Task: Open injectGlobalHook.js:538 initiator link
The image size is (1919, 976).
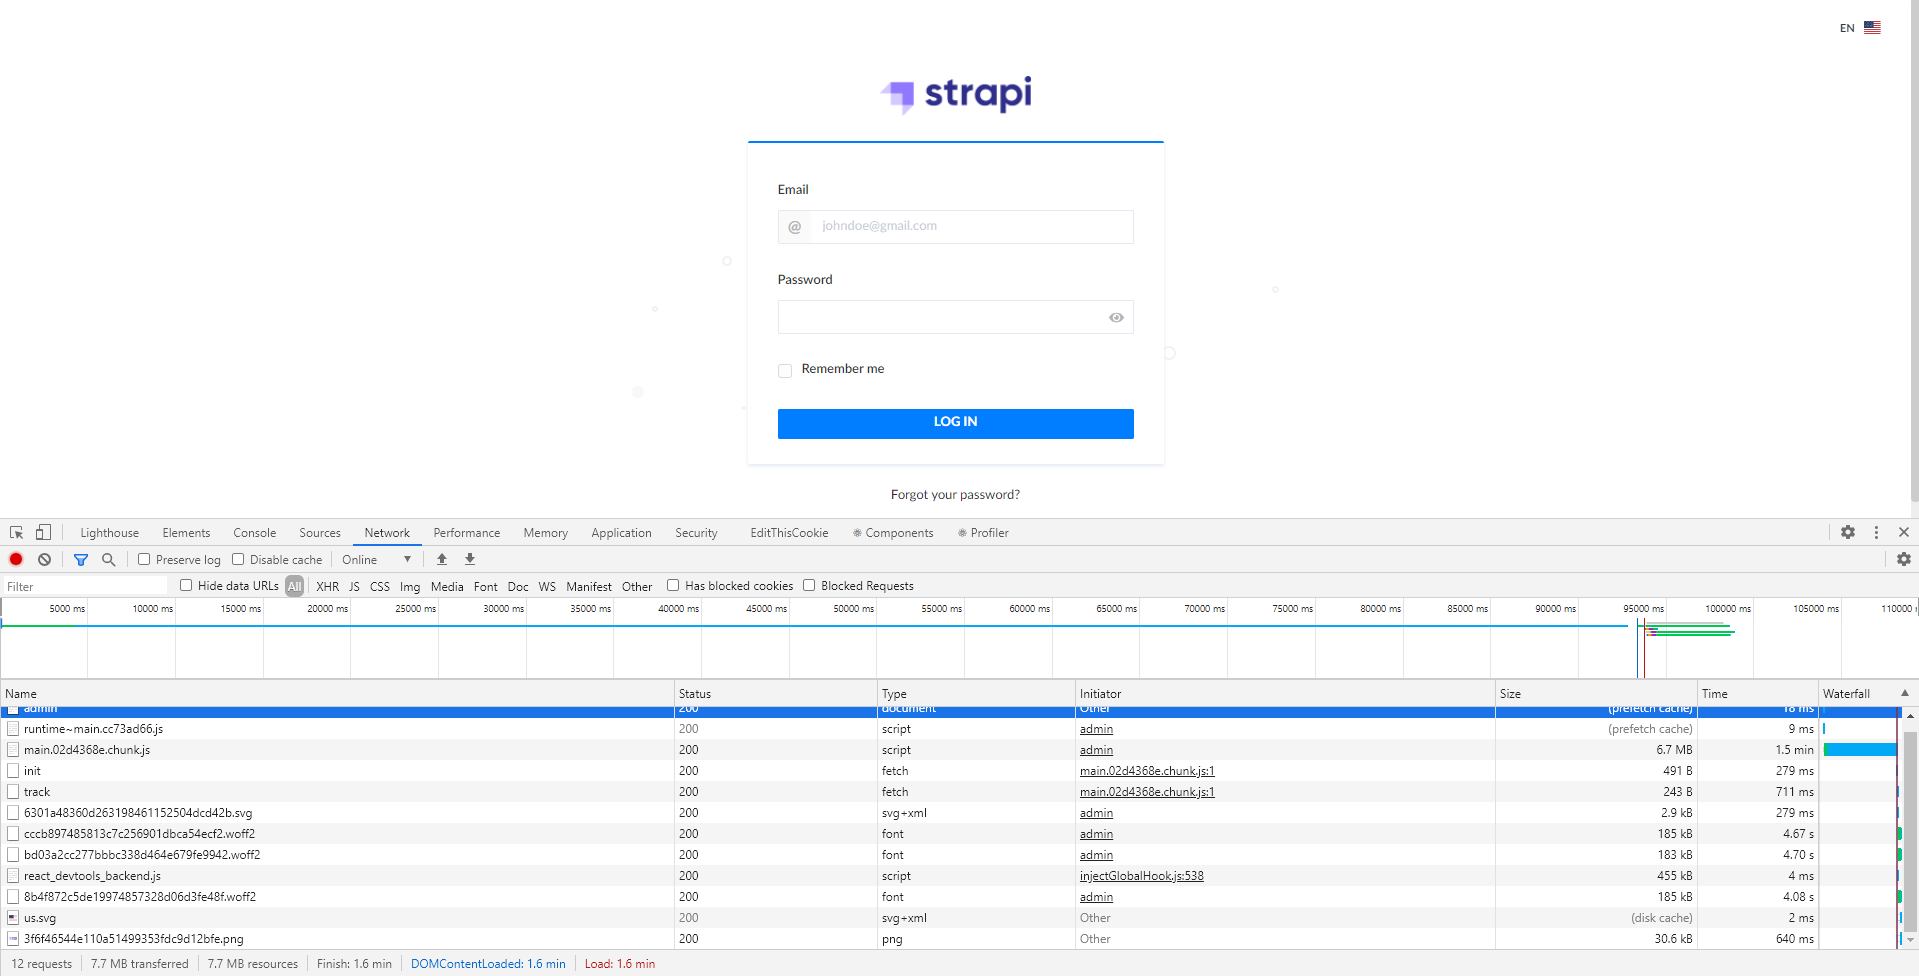Action: coord(1142,876)
